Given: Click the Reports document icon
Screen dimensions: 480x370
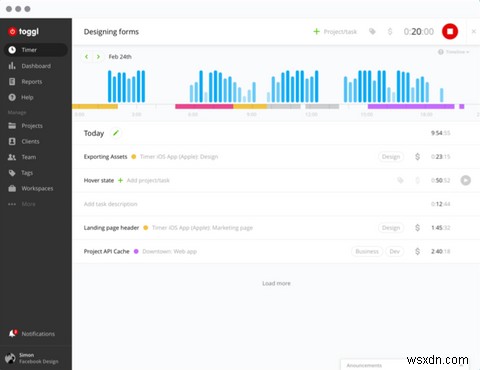Looking at the screenshot, I should [12, 82].
